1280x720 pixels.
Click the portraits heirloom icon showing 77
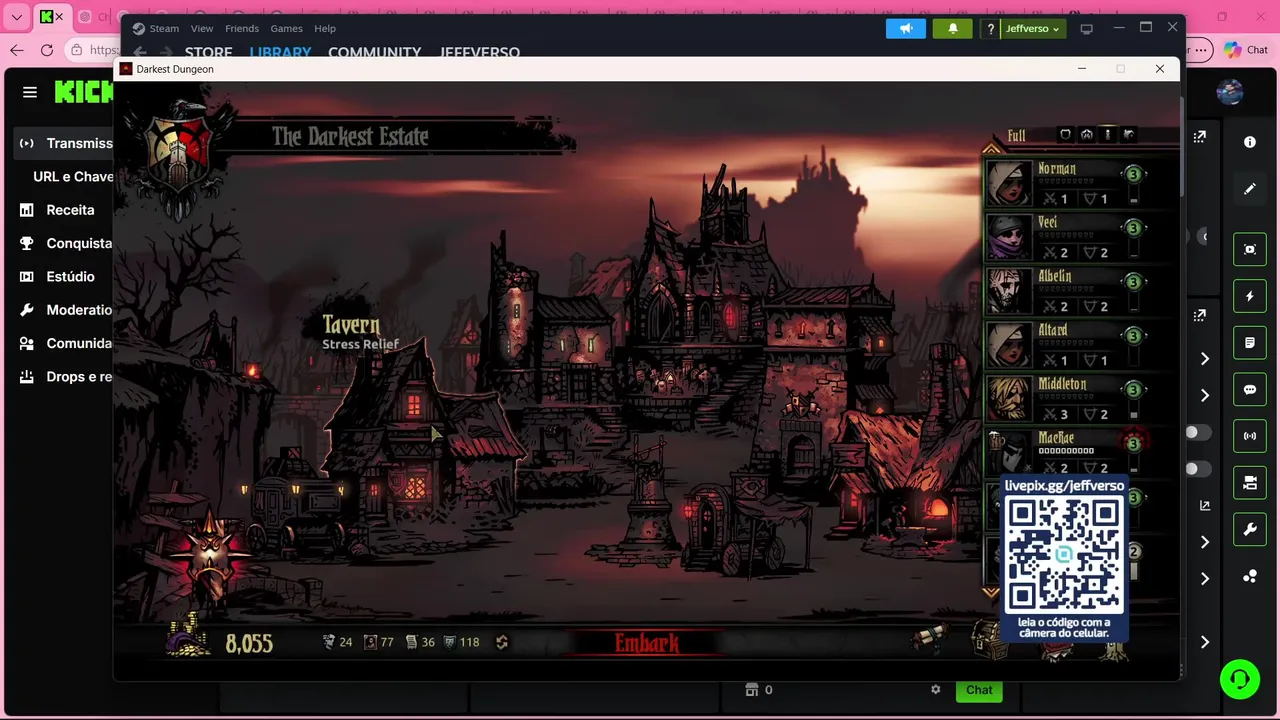pyautogui.click(x=370, y=642)
